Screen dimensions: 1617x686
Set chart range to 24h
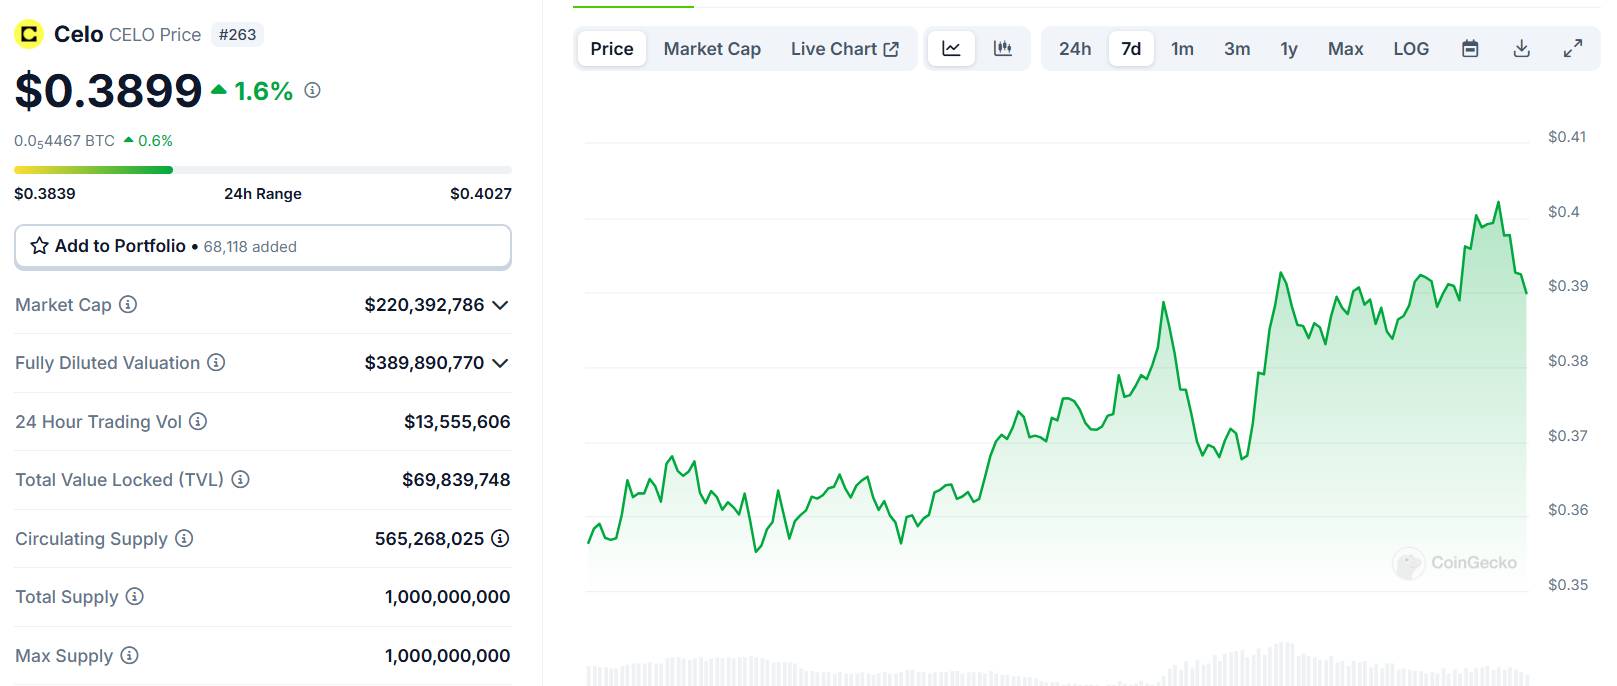(x=1075, y=48)
